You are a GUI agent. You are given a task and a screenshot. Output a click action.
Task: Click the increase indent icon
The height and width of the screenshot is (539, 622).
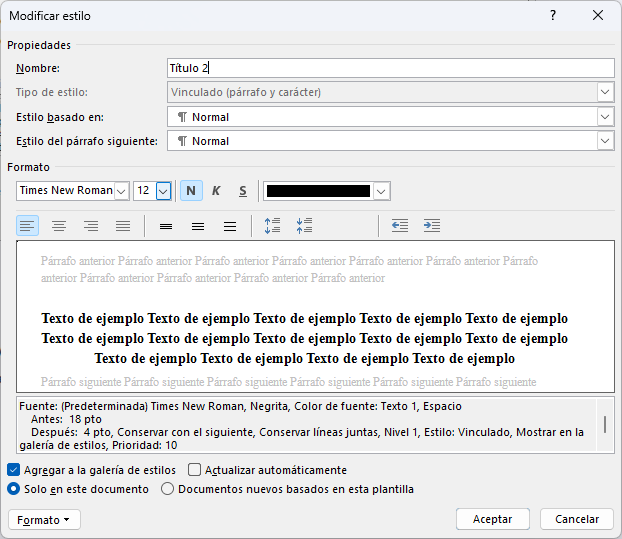[x=431, y=226]
